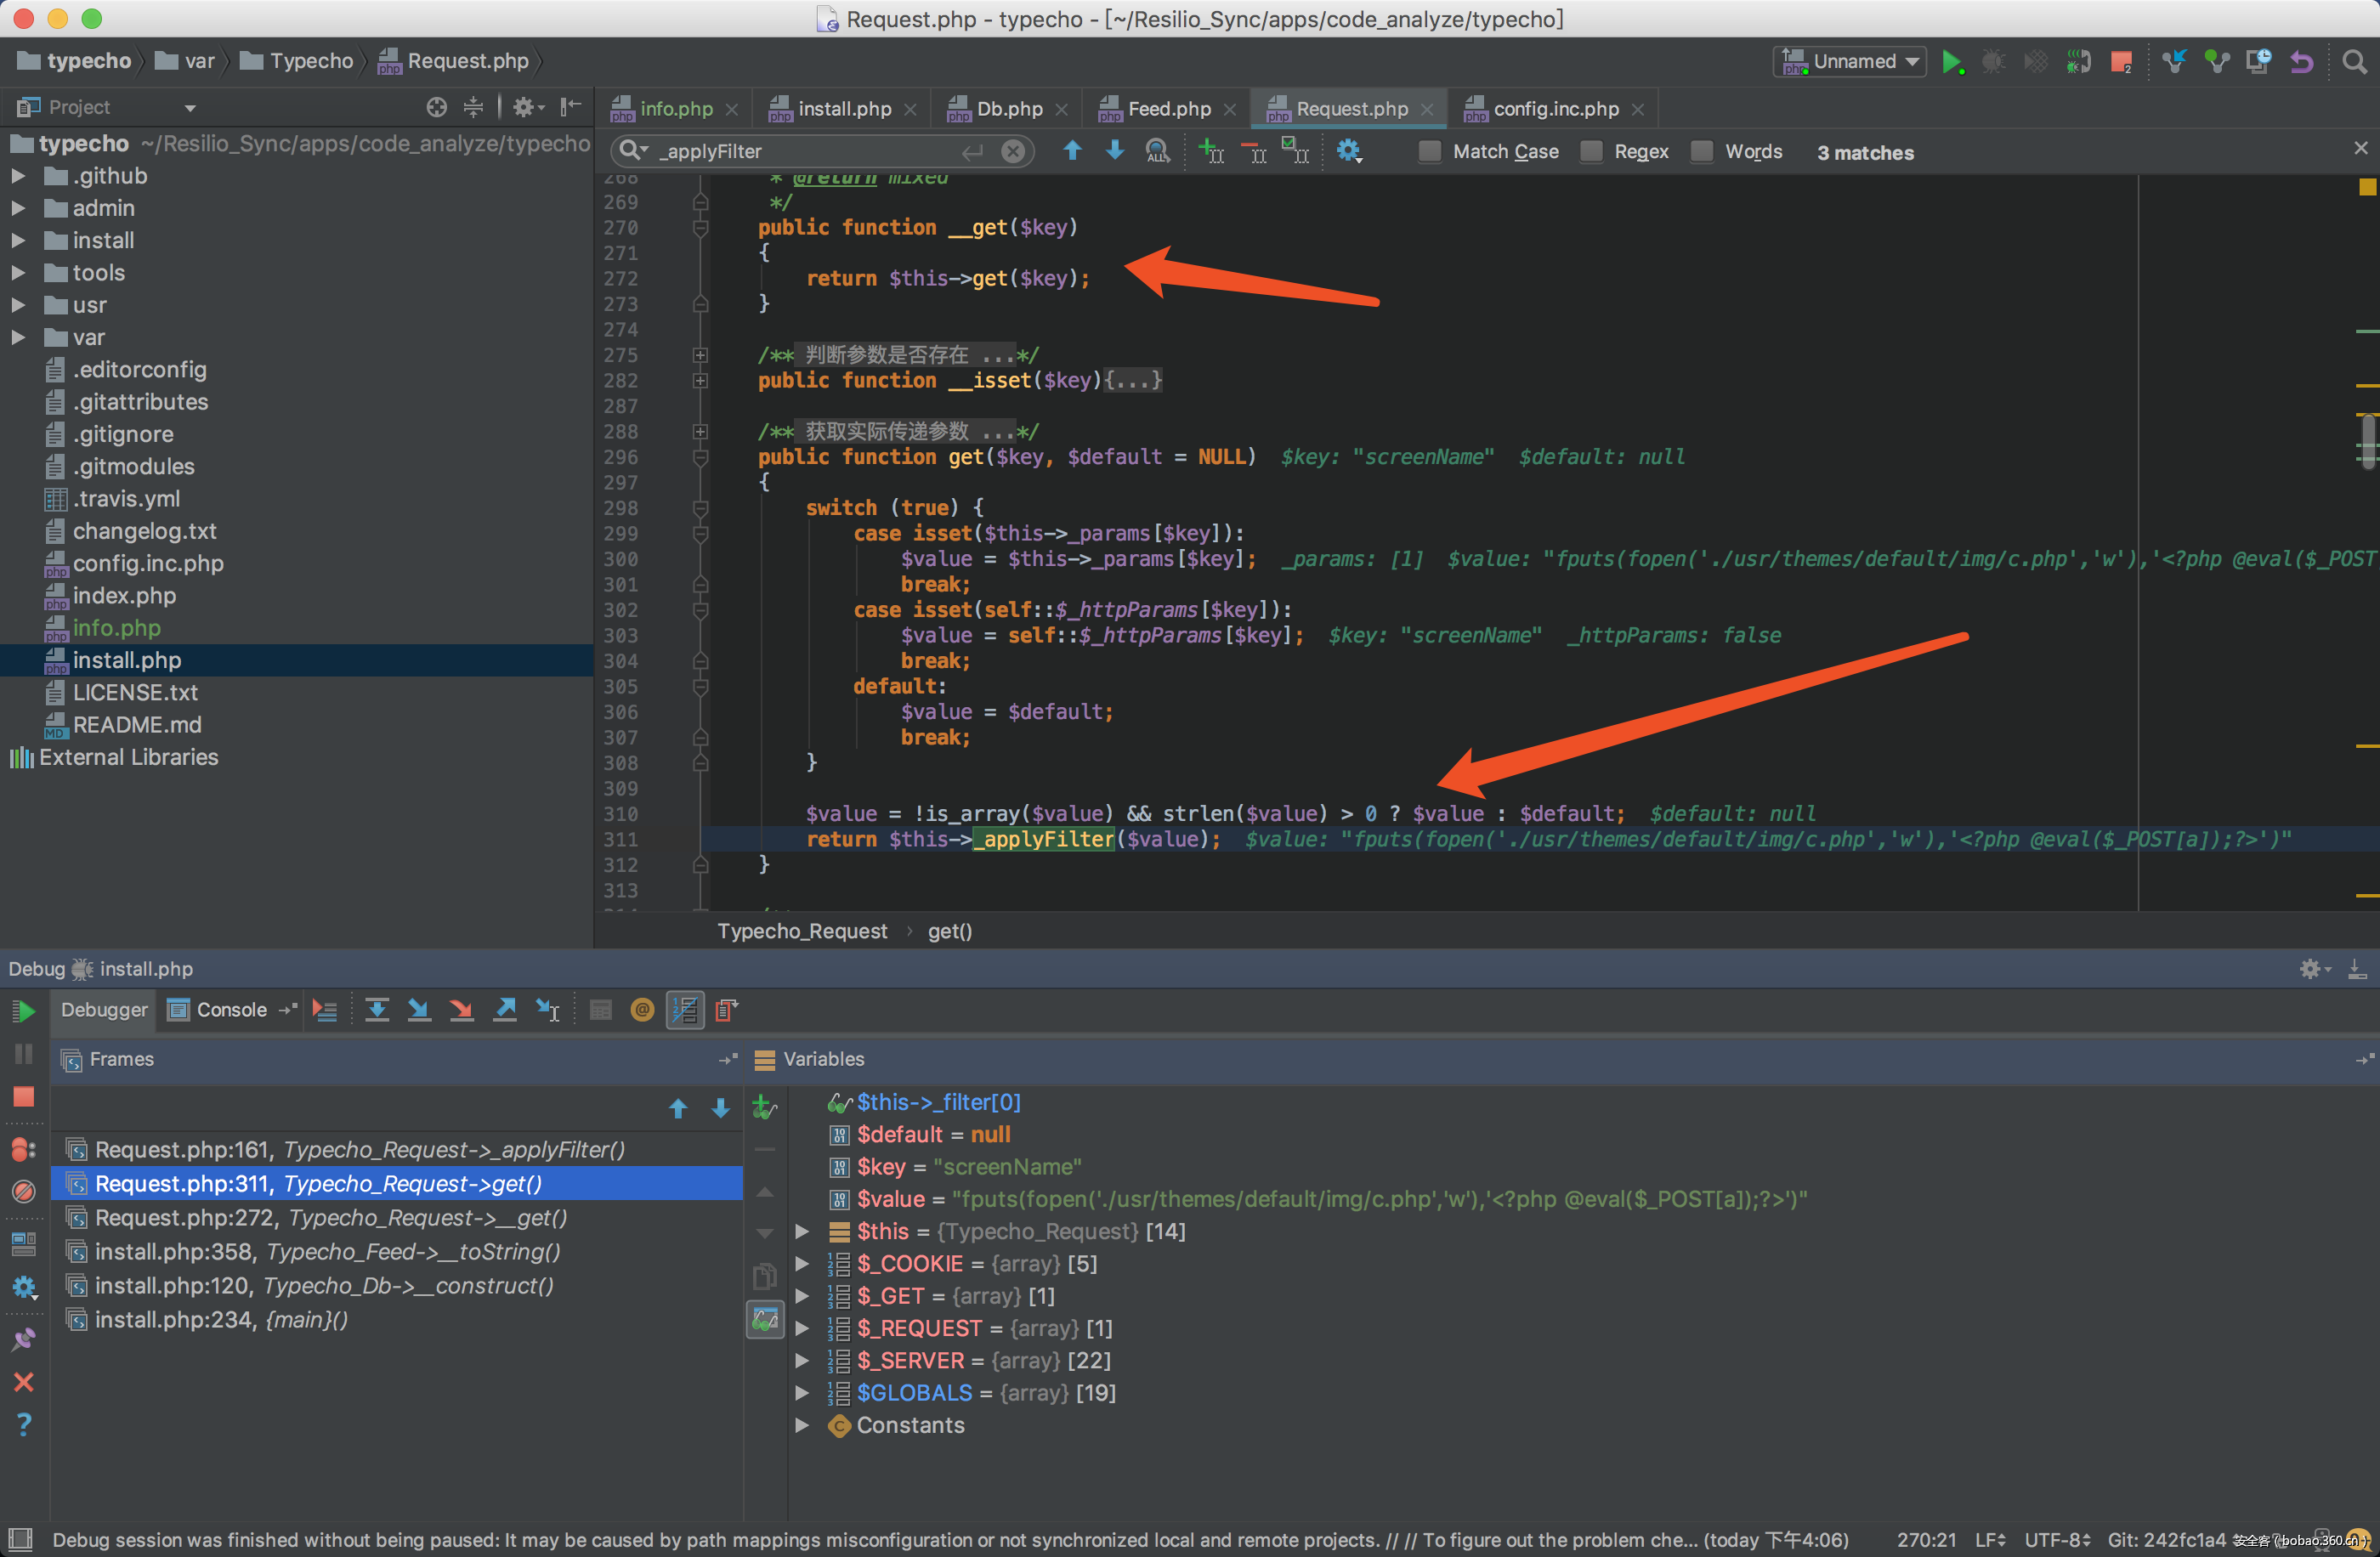Click the Typecho_Request breadcrumb
This screenshot has width=2380, height=1557.
pyautogui.click(x=802, y=931)
